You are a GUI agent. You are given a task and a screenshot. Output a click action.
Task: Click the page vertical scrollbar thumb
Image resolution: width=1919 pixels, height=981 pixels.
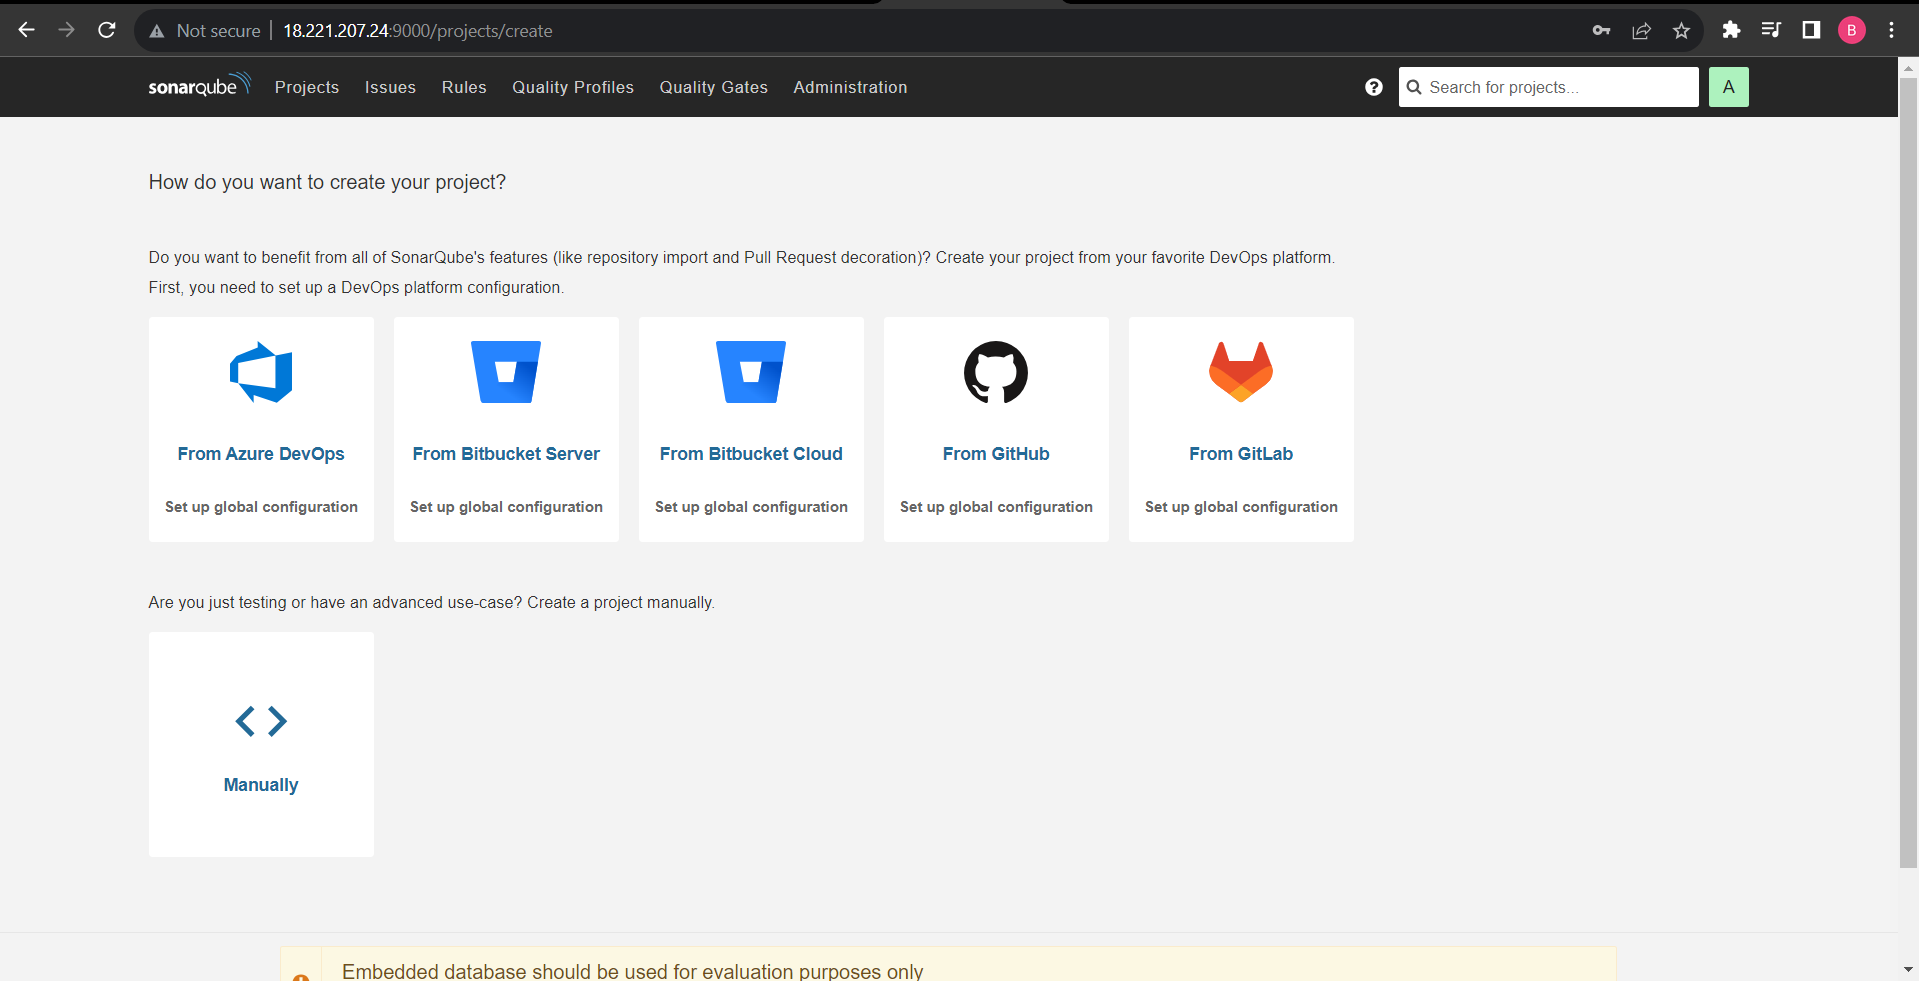(x=1908, y=472)
